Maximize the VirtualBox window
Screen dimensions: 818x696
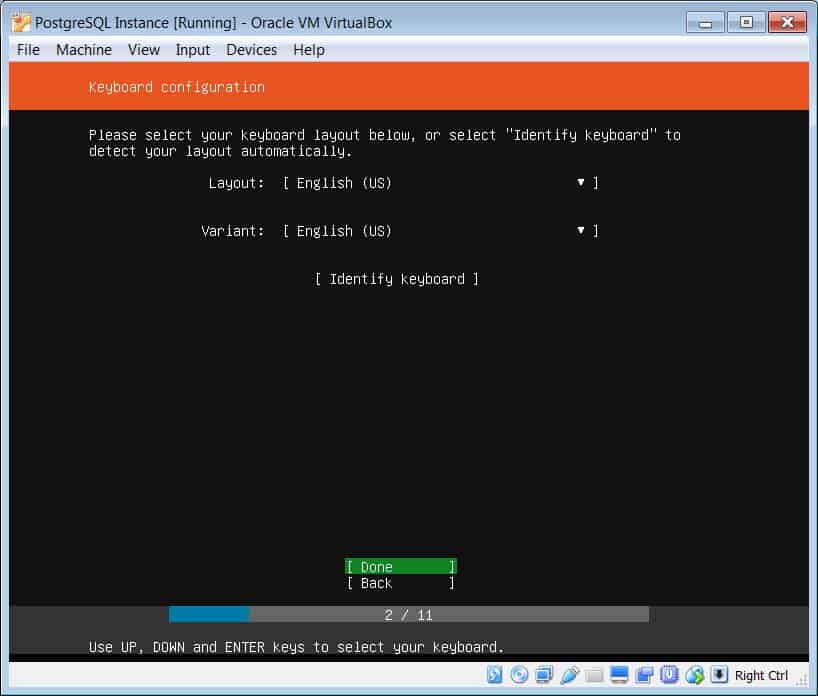746,22
